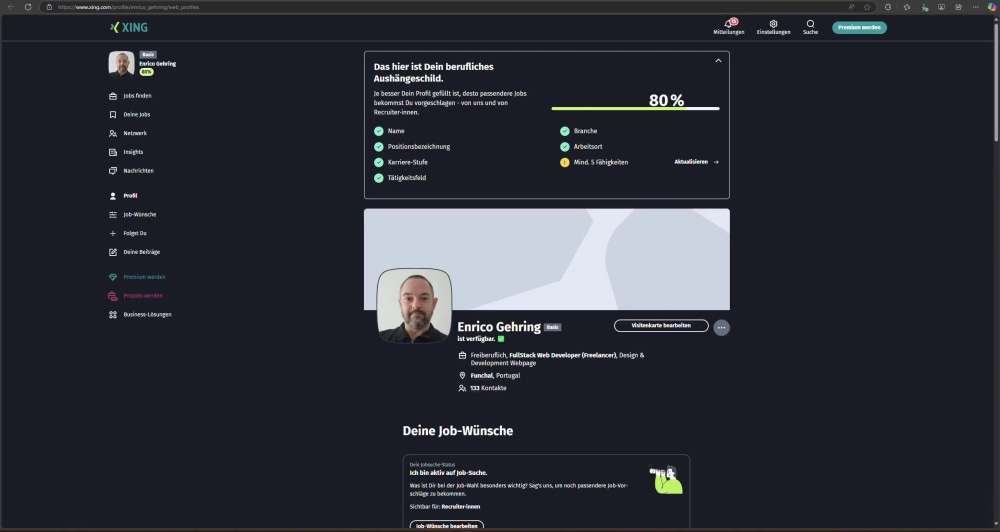Viewport: 1000px width, 532px height.
Task: Open Jobs finden in sidebar
Action: 130,96
